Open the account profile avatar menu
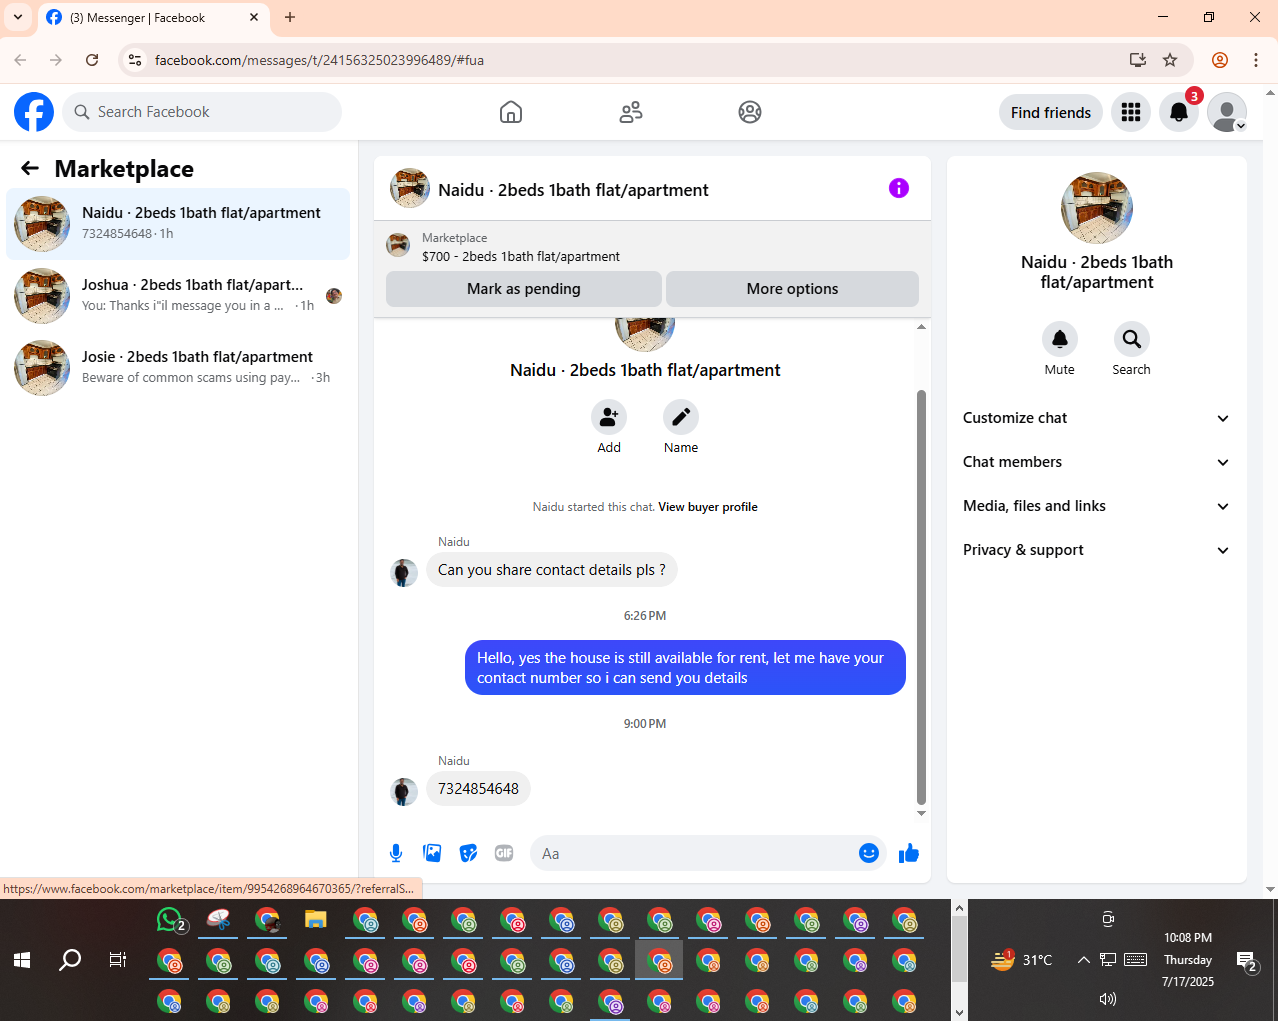The image size is (1278, 1021). [x=1227, y=112]
